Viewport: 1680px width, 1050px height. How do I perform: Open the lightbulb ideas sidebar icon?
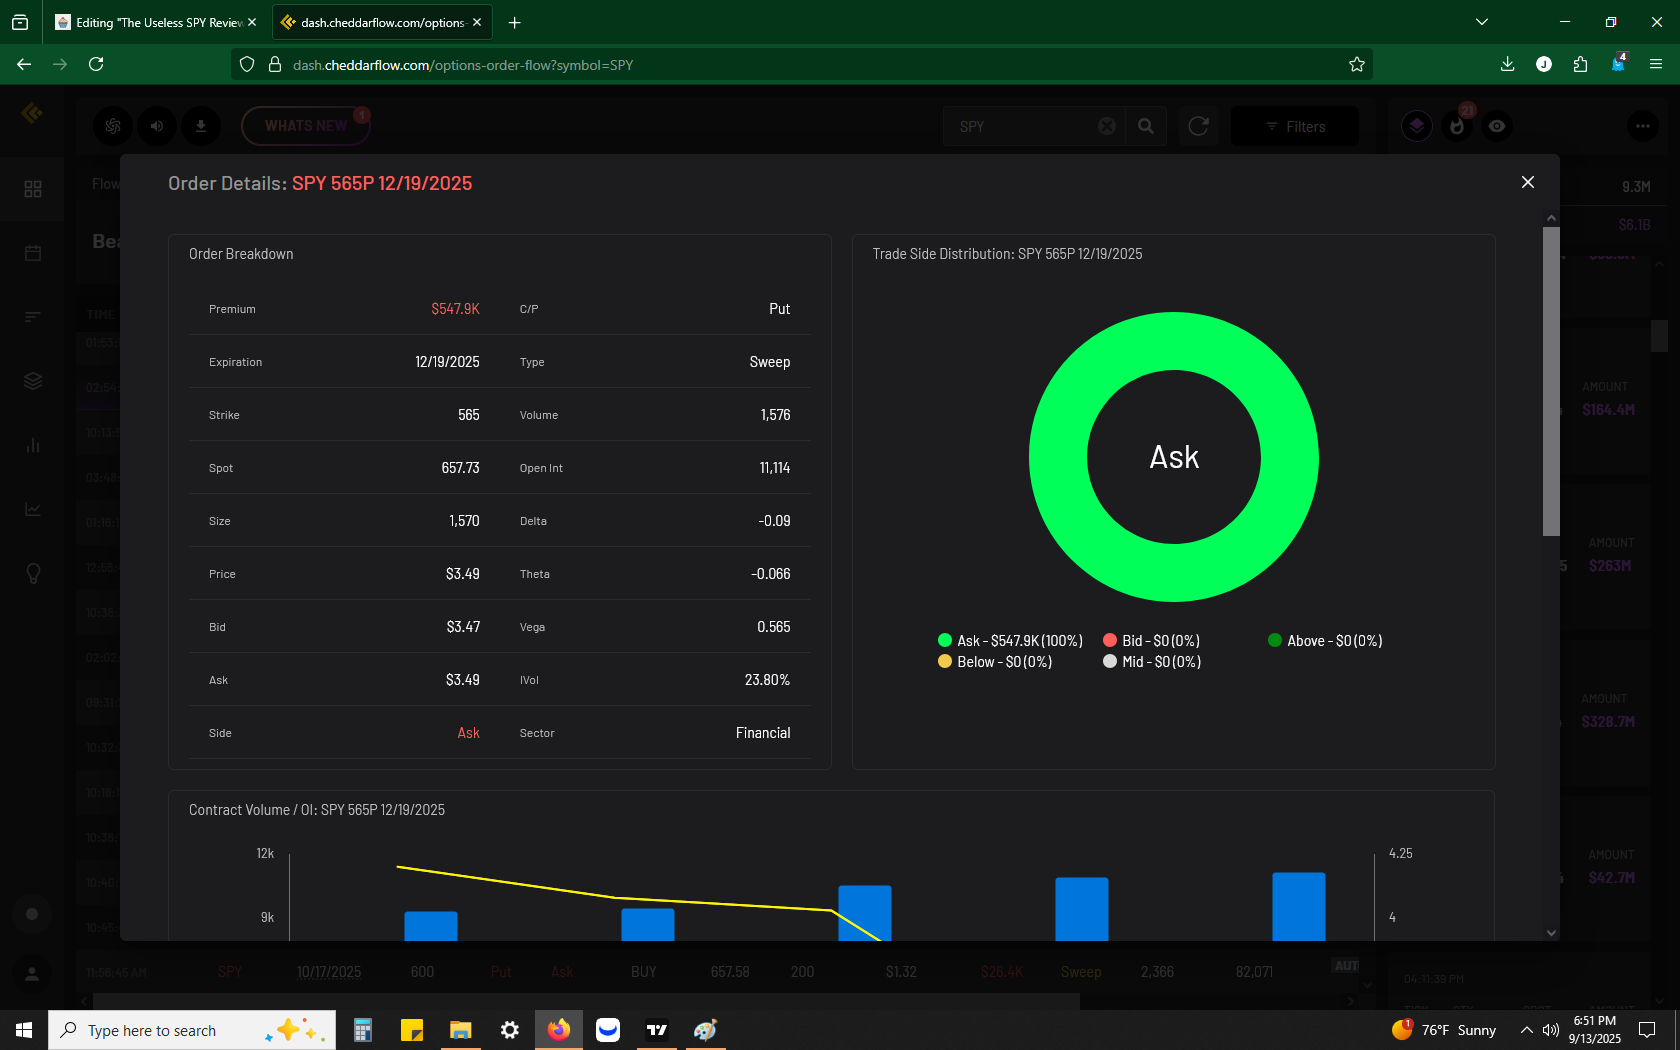(x=33, y=573)
